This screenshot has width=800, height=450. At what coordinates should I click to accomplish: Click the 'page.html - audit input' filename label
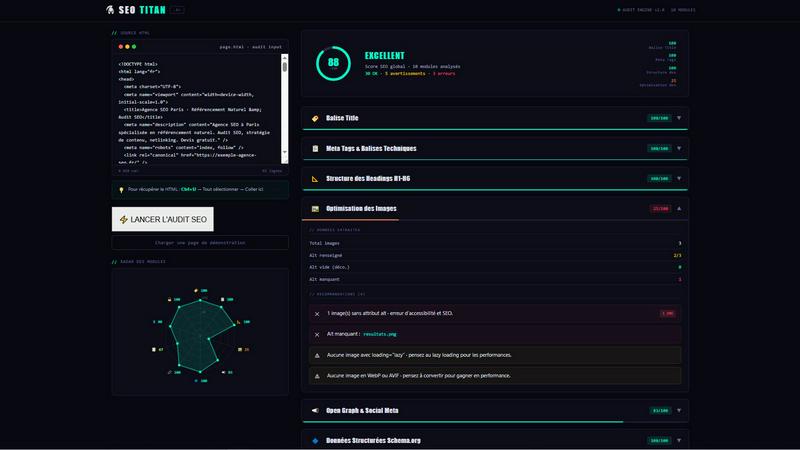[x=251, y=47]
